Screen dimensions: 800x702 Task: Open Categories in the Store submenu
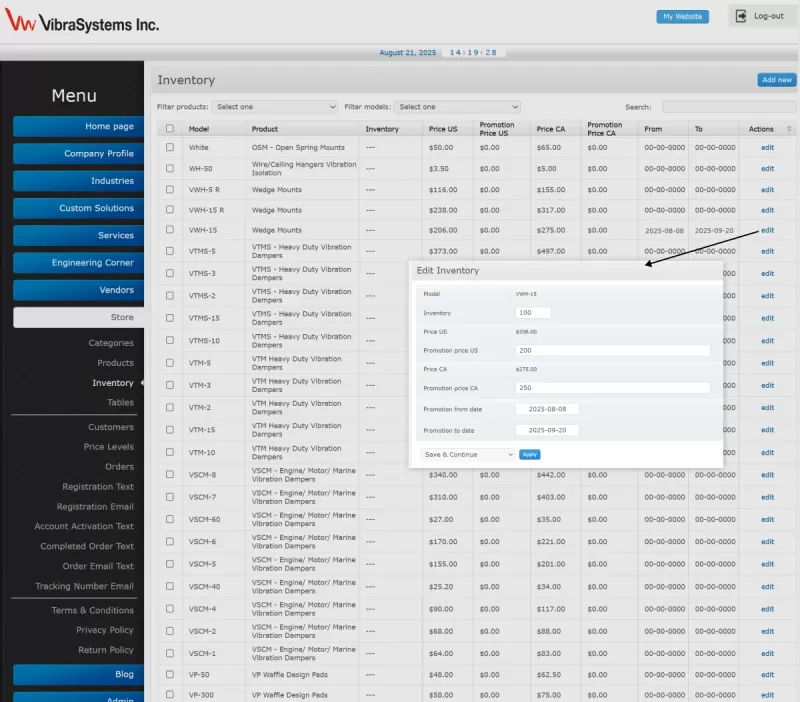coord(111,343)
